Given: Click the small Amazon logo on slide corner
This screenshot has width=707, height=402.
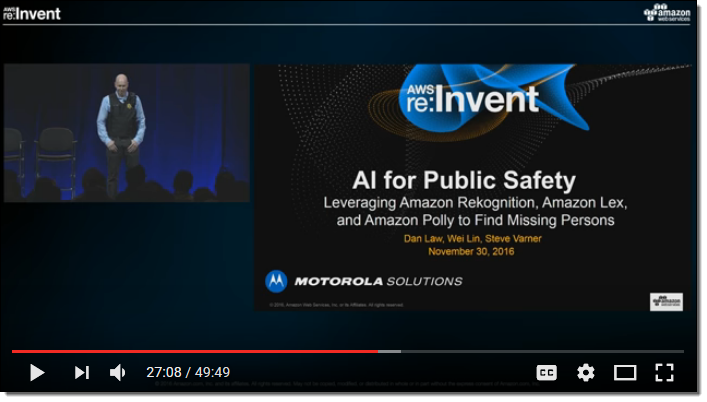Looking at the screenshot, I should pyautogui.click(x=666, y=302).
